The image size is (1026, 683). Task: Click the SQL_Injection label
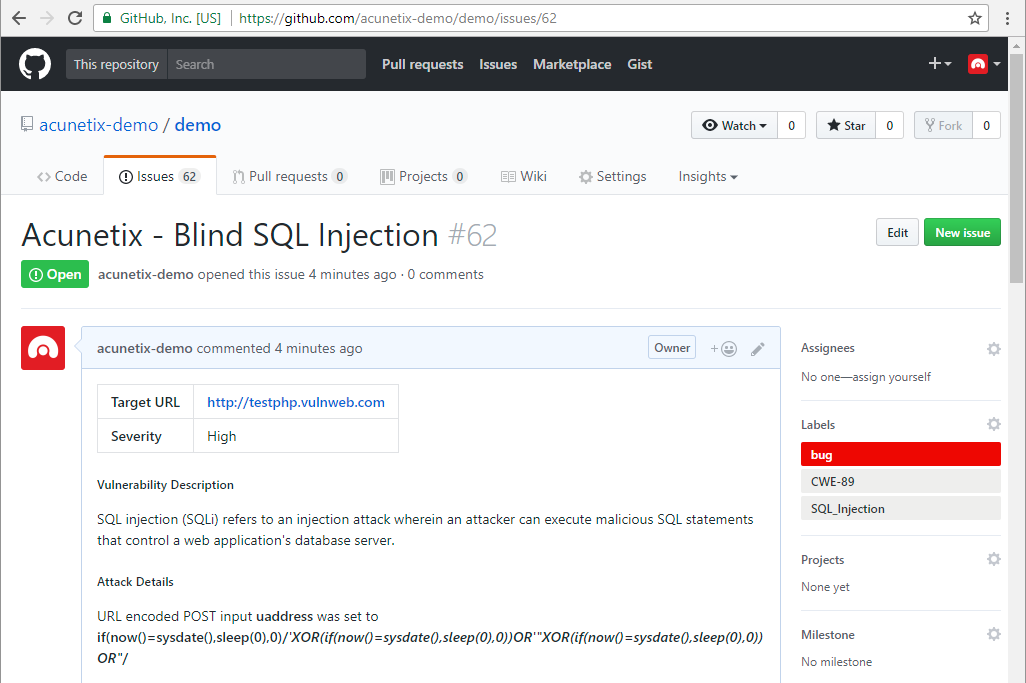(900, 508)
